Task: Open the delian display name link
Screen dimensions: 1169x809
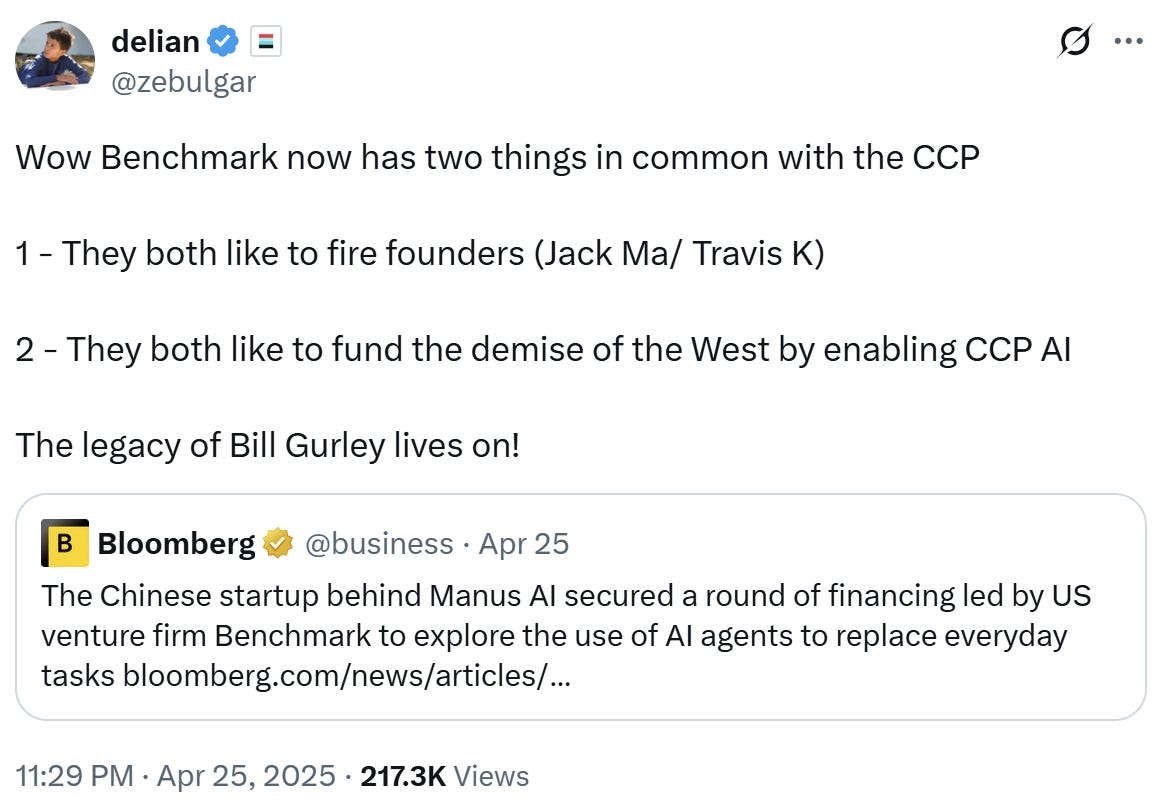Action: point(155,41)
